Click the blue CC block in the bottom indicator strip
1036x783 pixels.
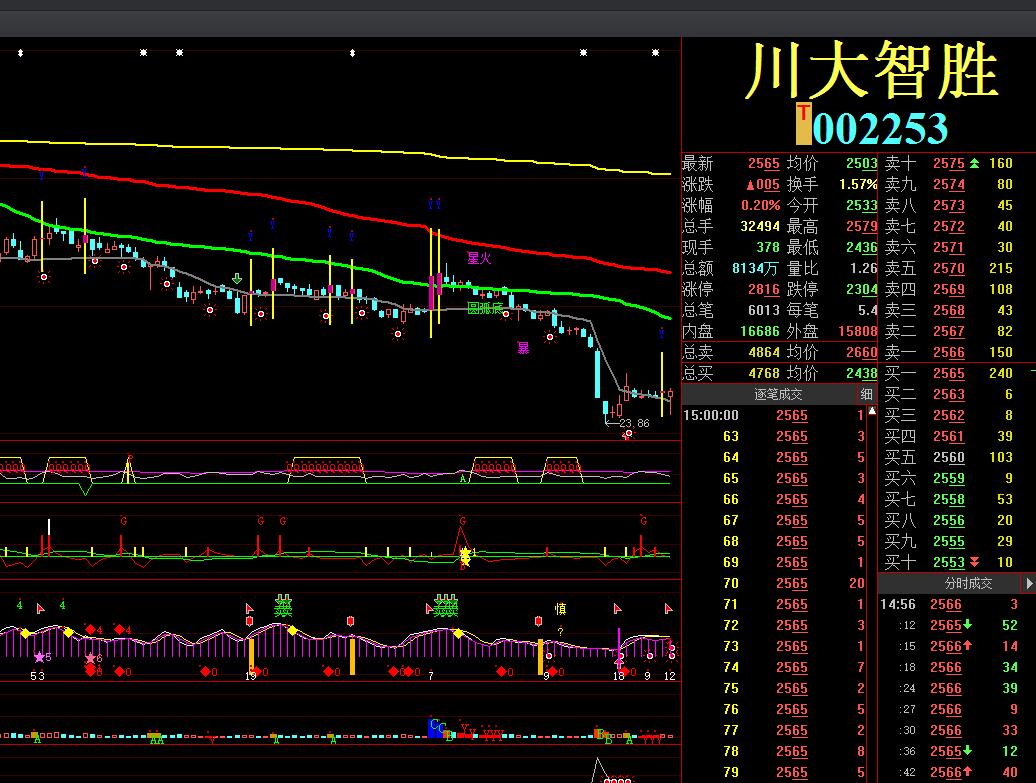point(437,727)
